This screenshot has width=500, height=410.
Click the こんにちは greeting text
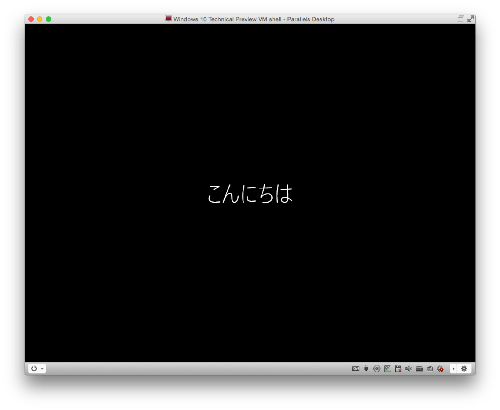pyautogui.click(x=250, y=194)
